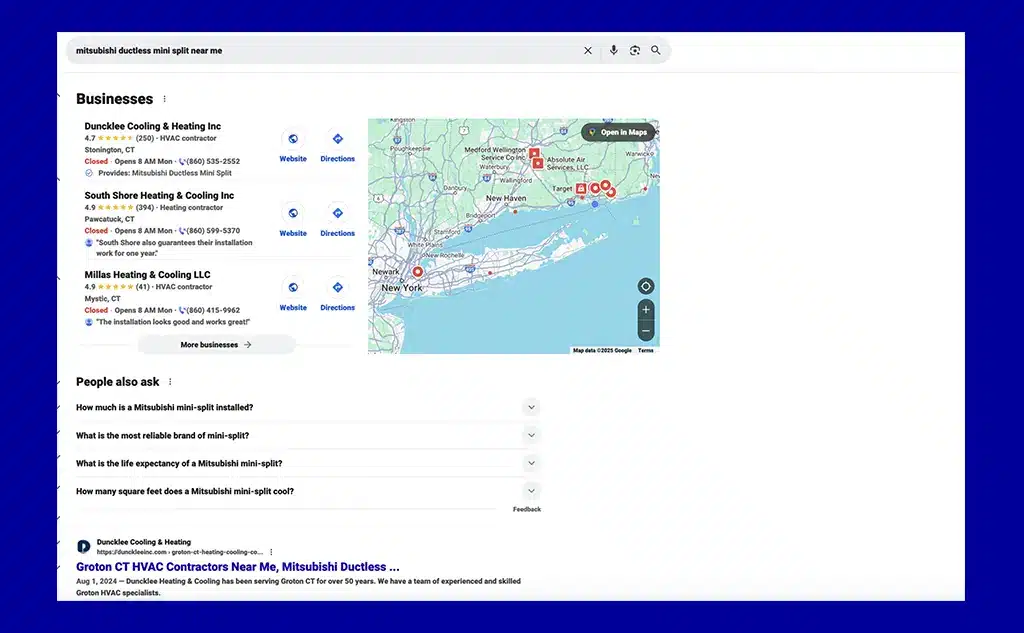
Task: Click the South Shore installation guarantee review snippet
Action: pyautogui.click(x=174, y=248)
